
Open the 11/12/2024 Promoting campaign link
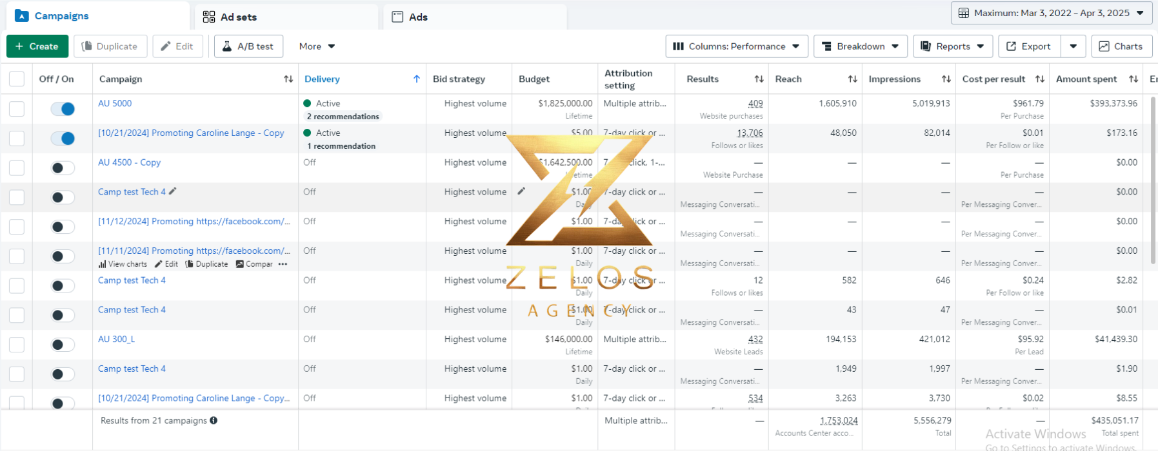coord(194,221)
